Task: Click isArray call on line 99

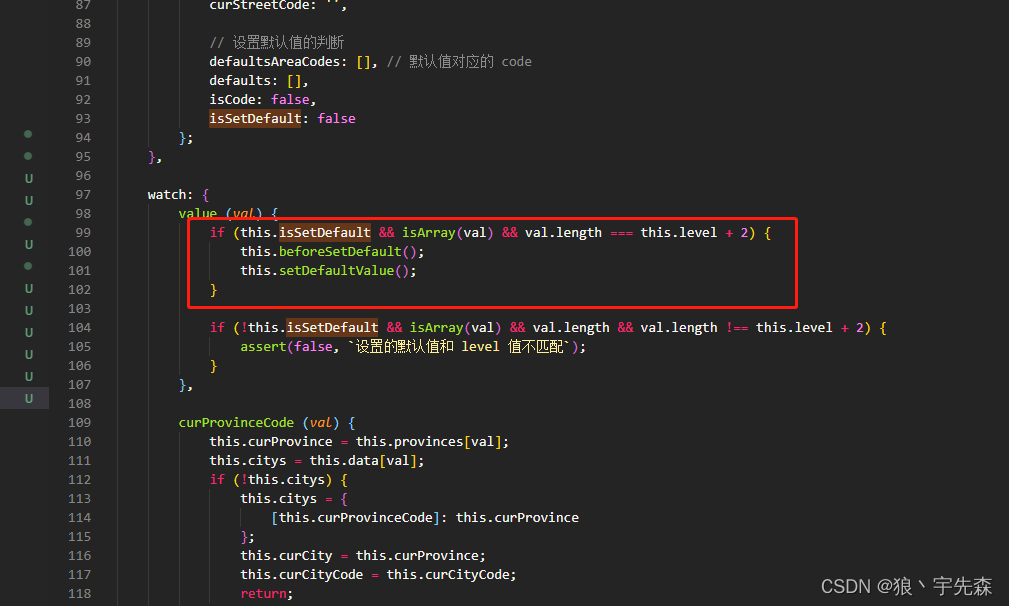Action: point(429,233)
